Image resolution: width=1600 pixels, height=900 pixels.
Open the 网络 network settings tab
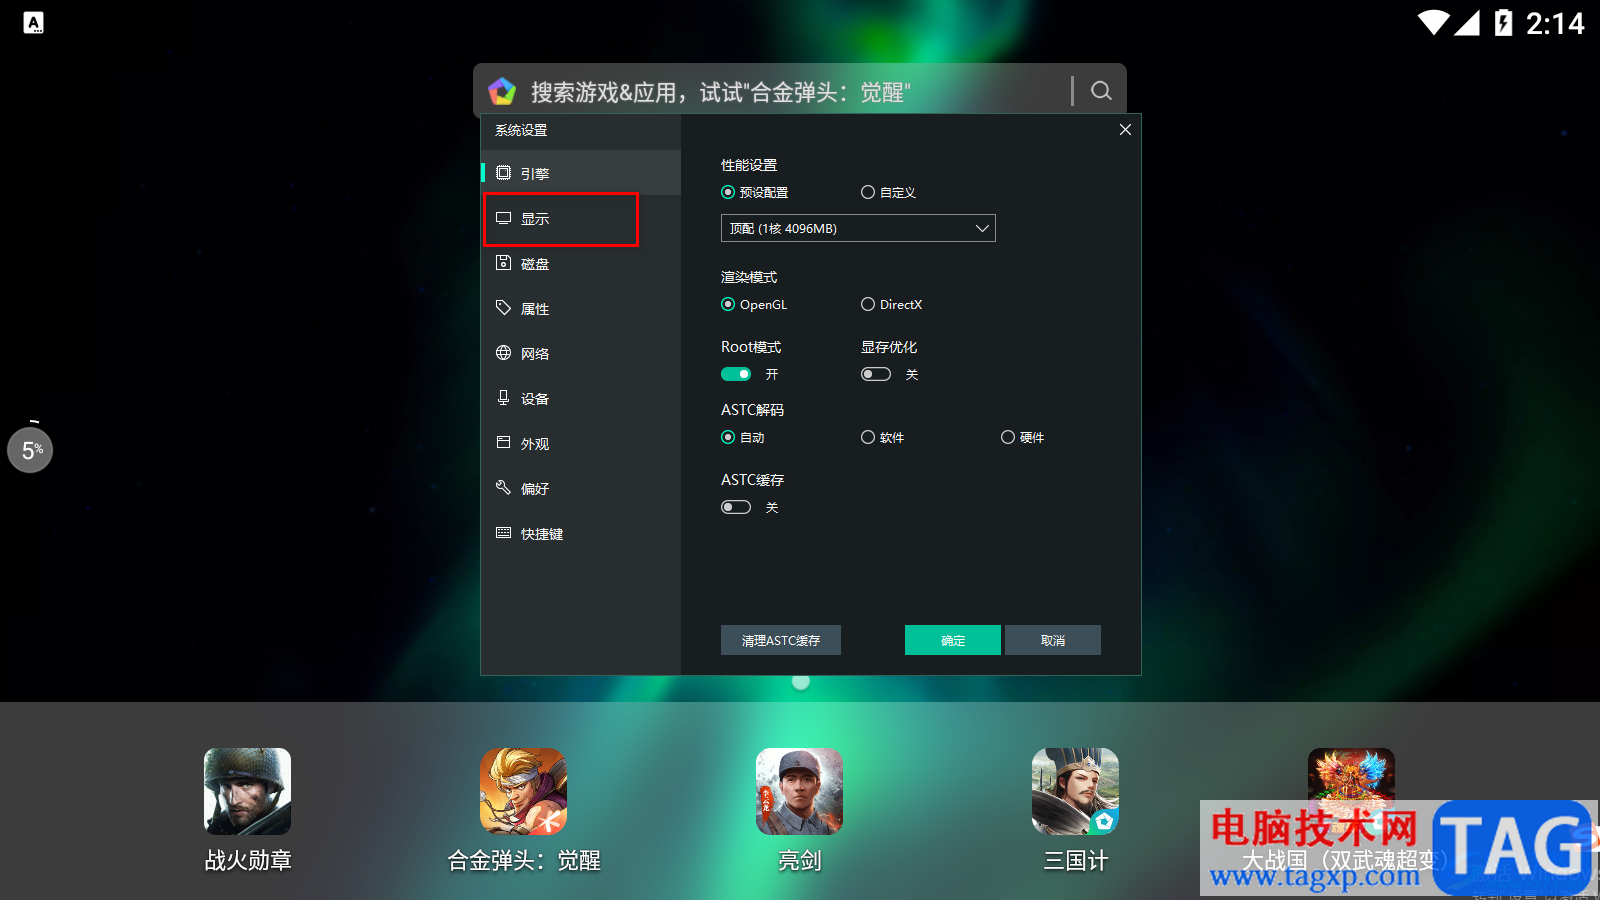coord(581,353)
